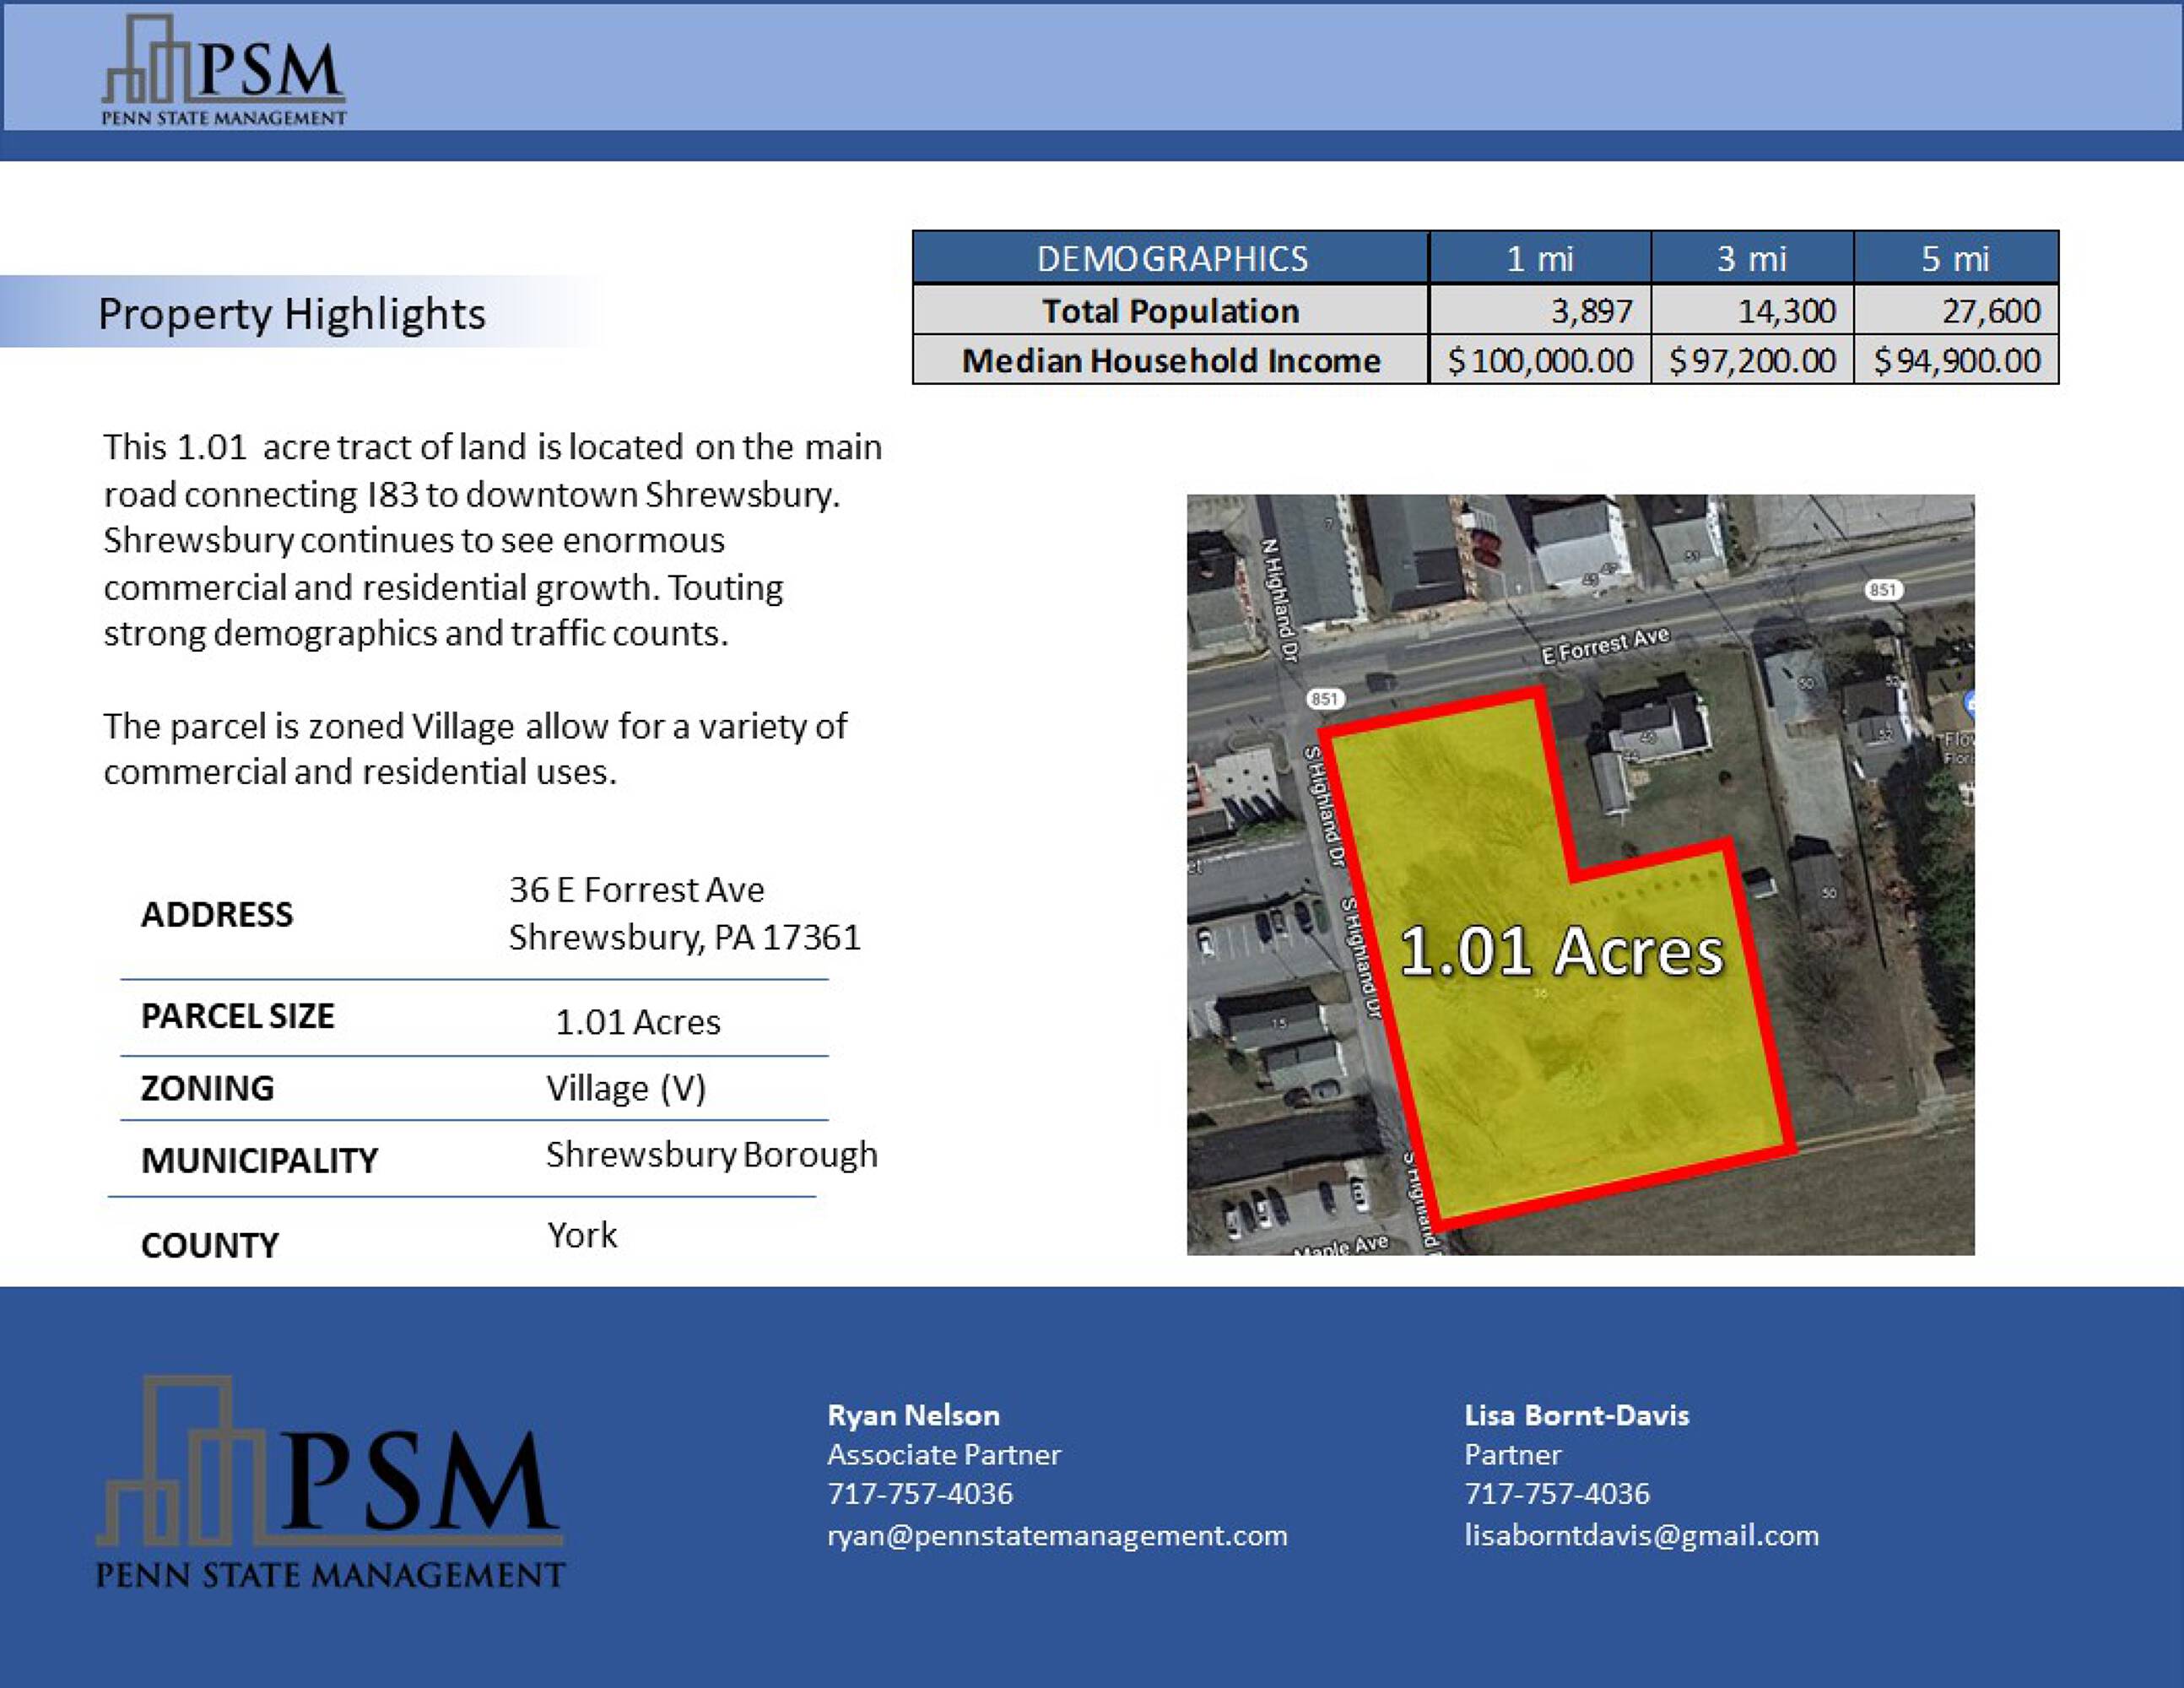The width and height of the screenshot is (2184, 1688).
Task: Click the $100,000.00 median income cell
Action: click(1540, 360)
